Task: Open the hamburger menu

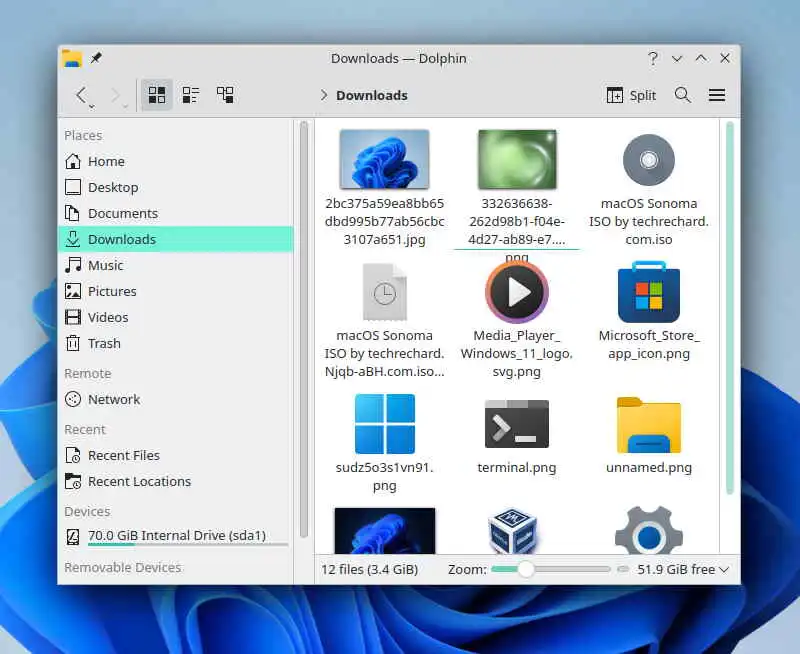Action: pos(717,95)
